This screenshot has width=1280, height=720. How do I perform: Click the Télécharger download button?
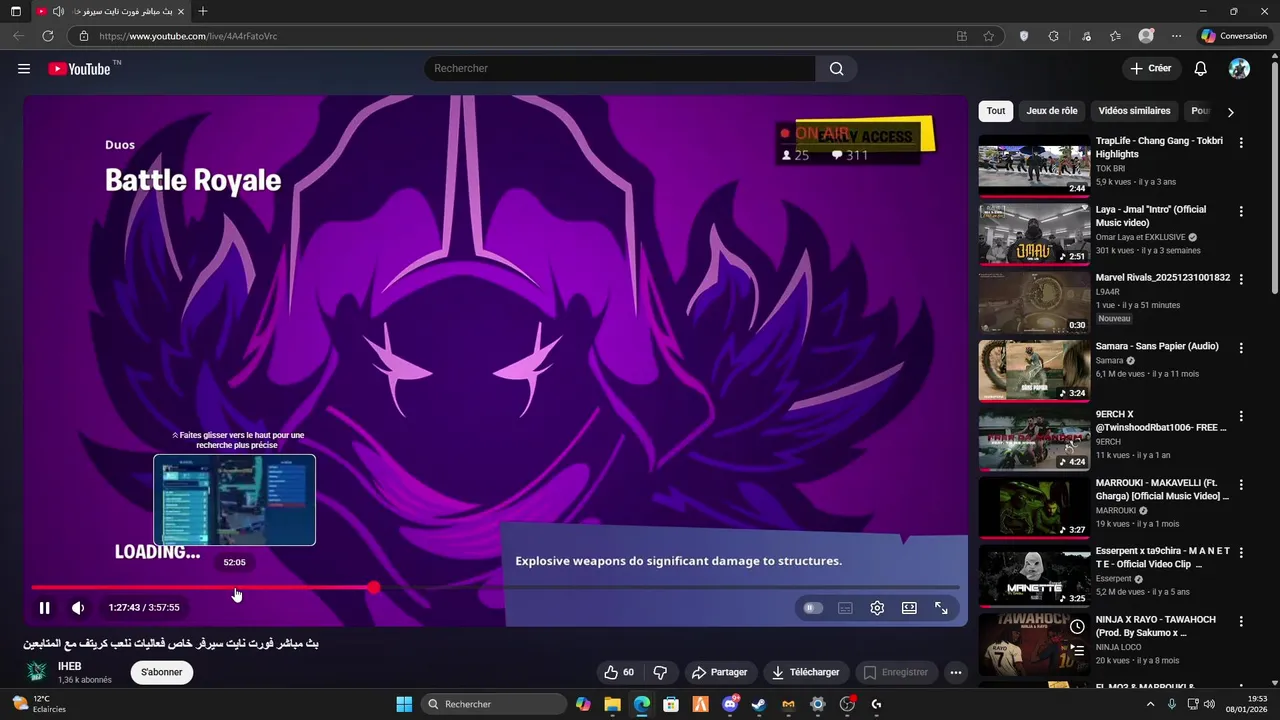click(806, 672)
